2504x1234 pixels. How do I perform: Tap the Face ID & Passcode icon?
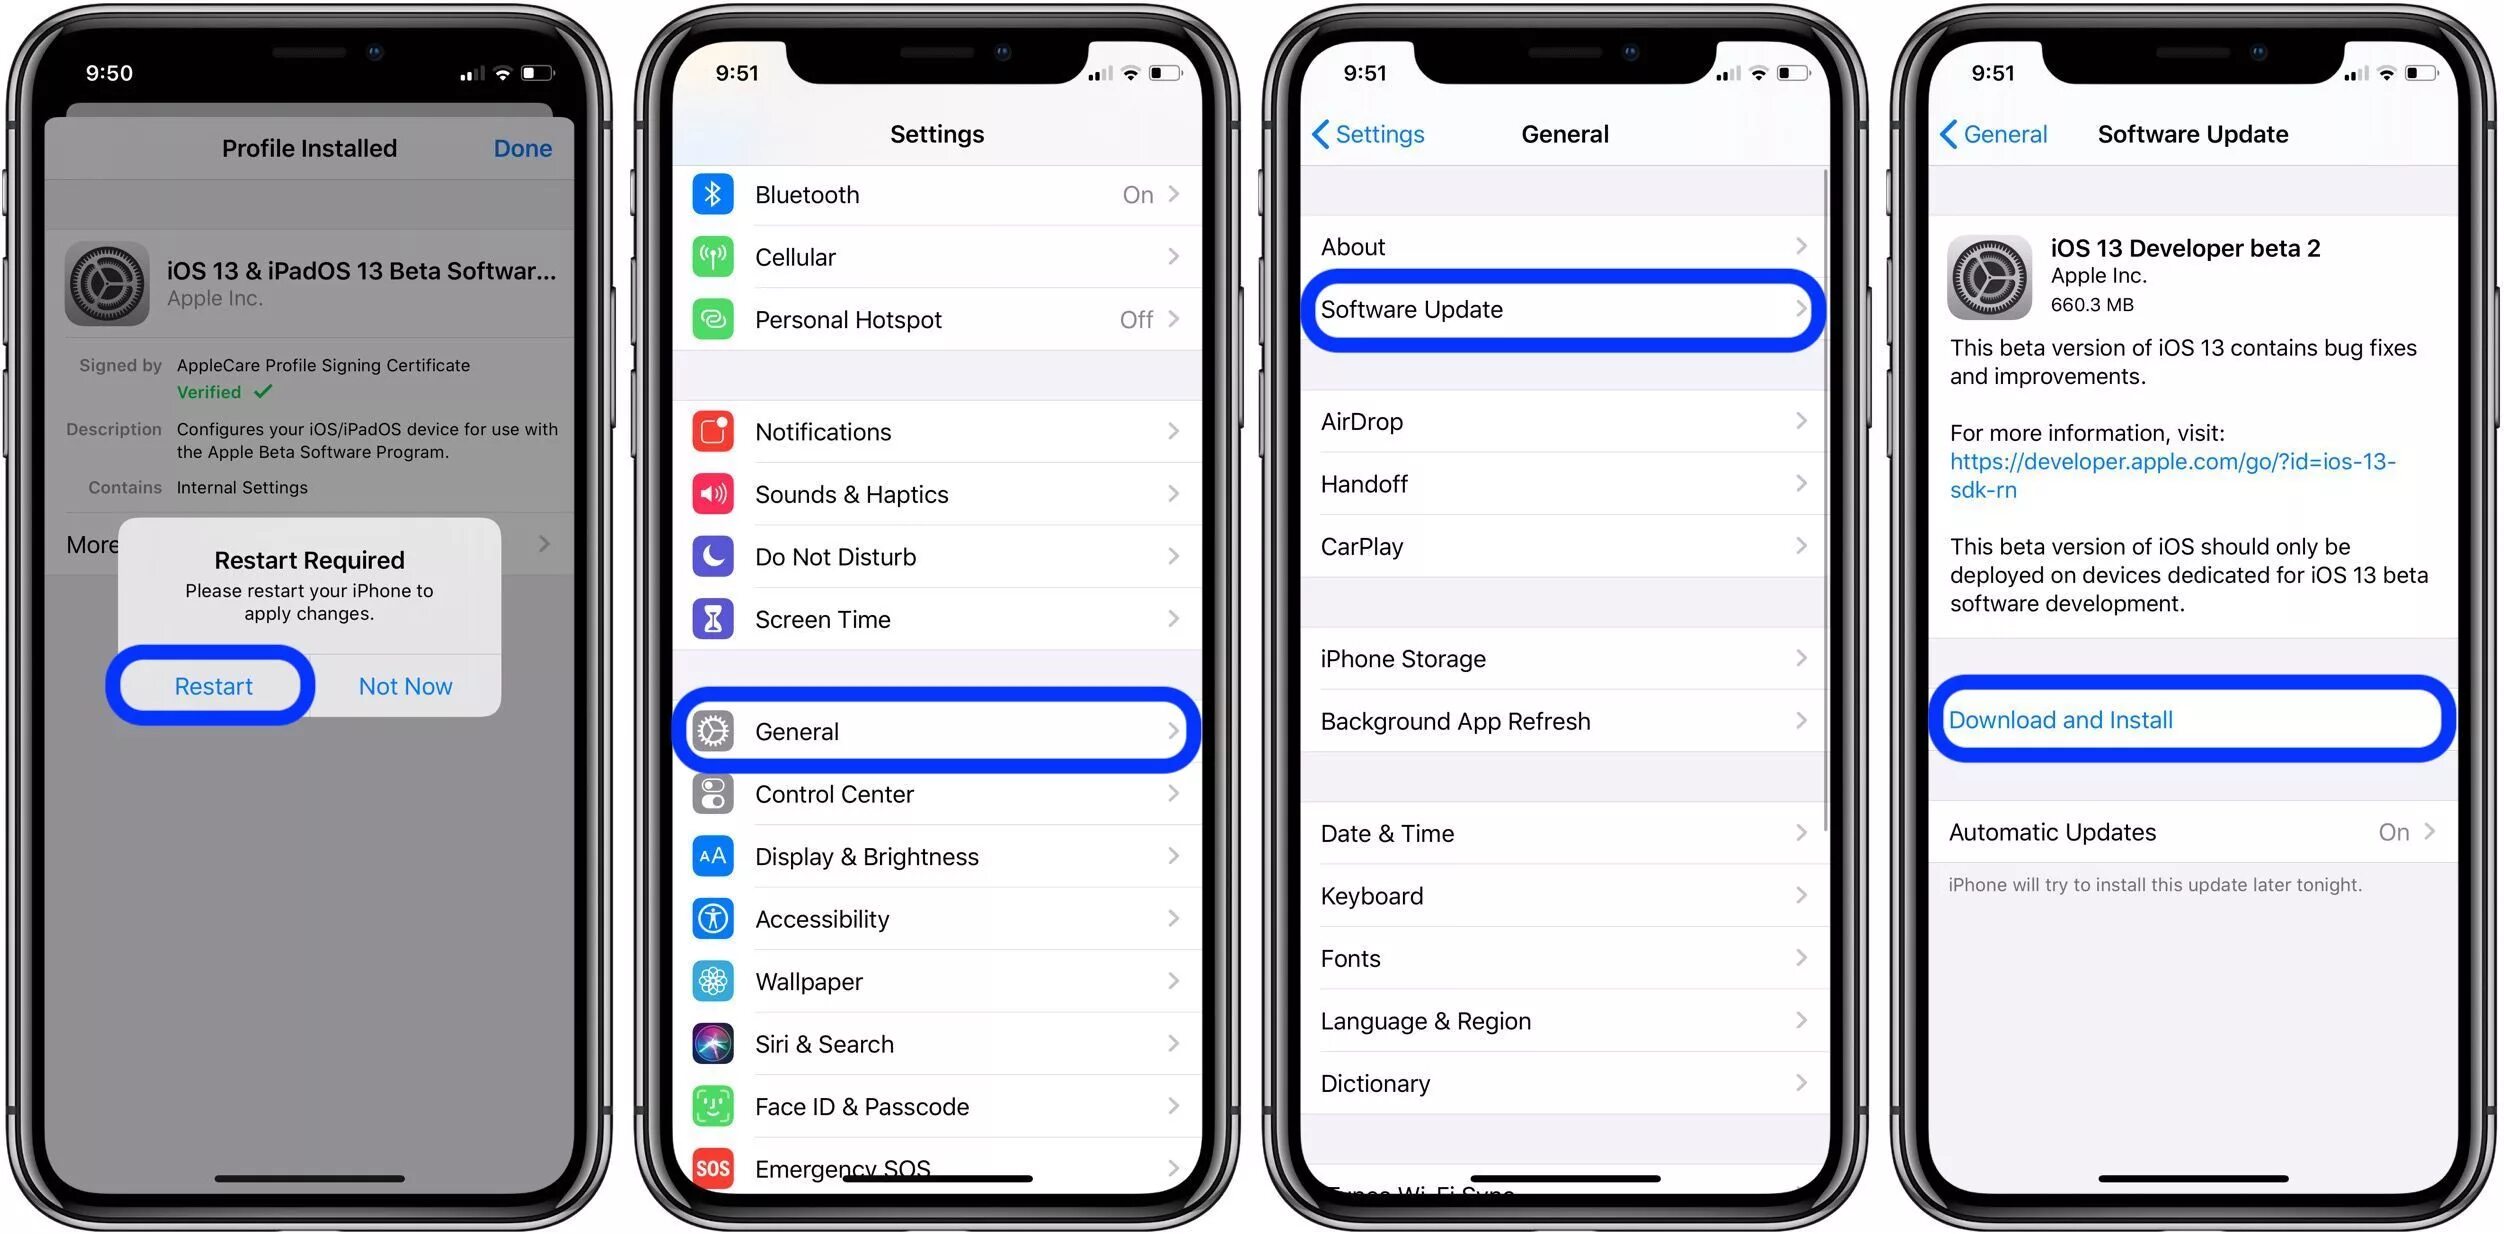[715, 1108]
